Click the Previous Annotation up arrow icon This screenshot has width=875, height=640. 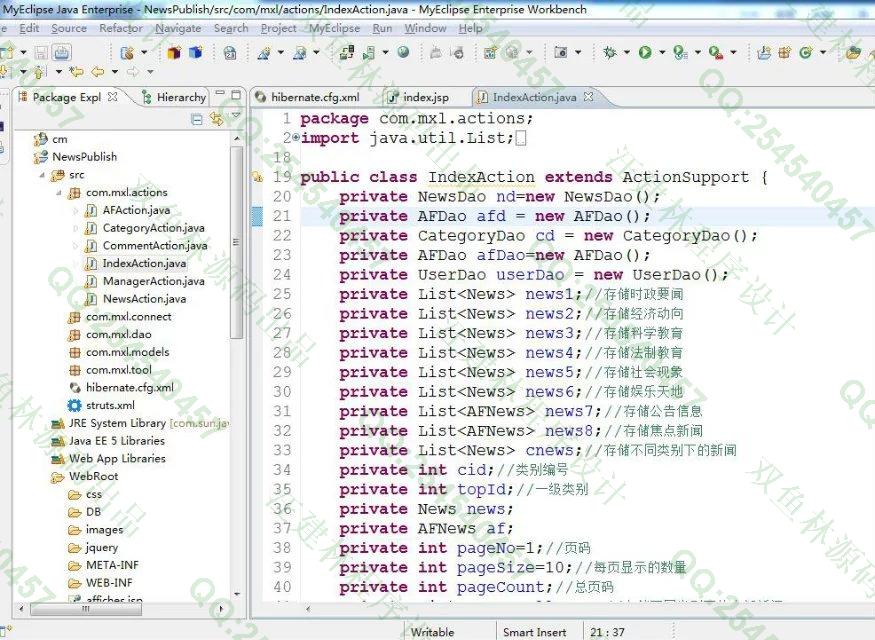[39, 71]
